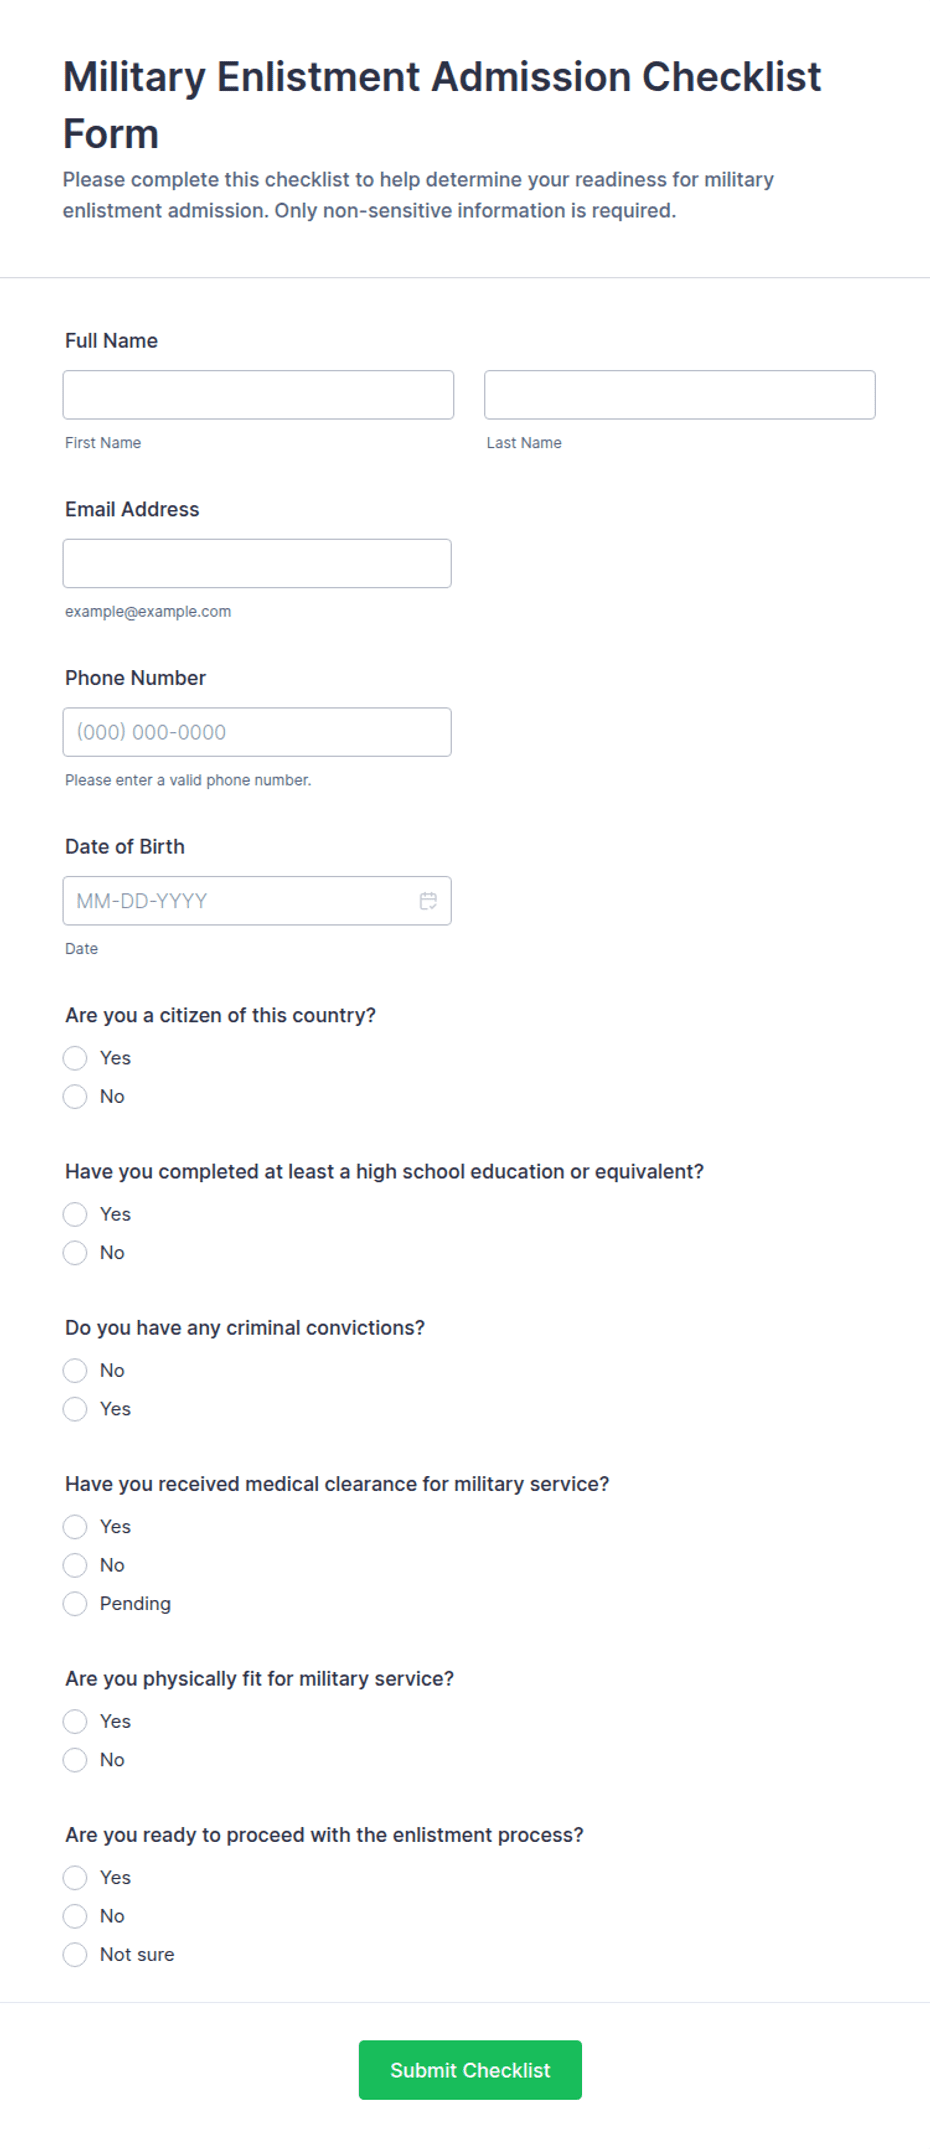Click the Last Name input field
Screen dimensions: 930x2149
point(679,395)
